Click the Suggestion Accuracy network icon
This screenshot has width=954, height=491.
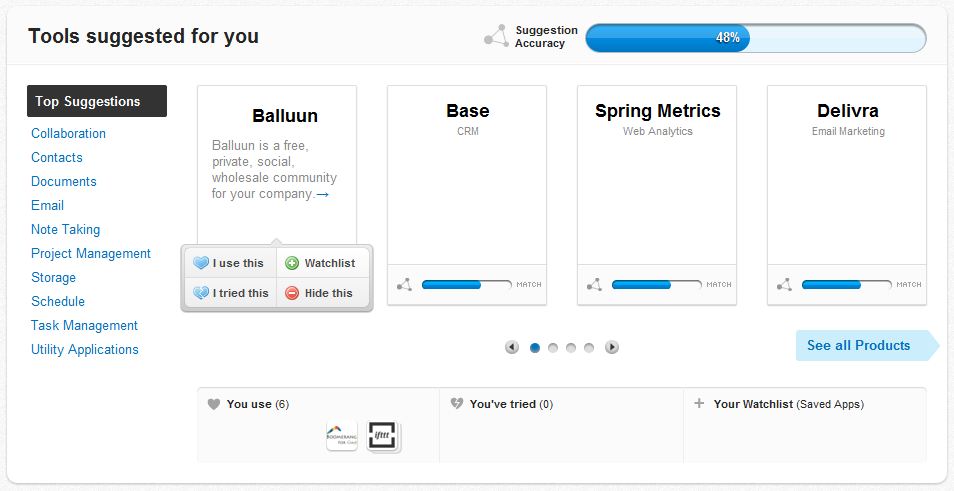(x=496, y=37)
